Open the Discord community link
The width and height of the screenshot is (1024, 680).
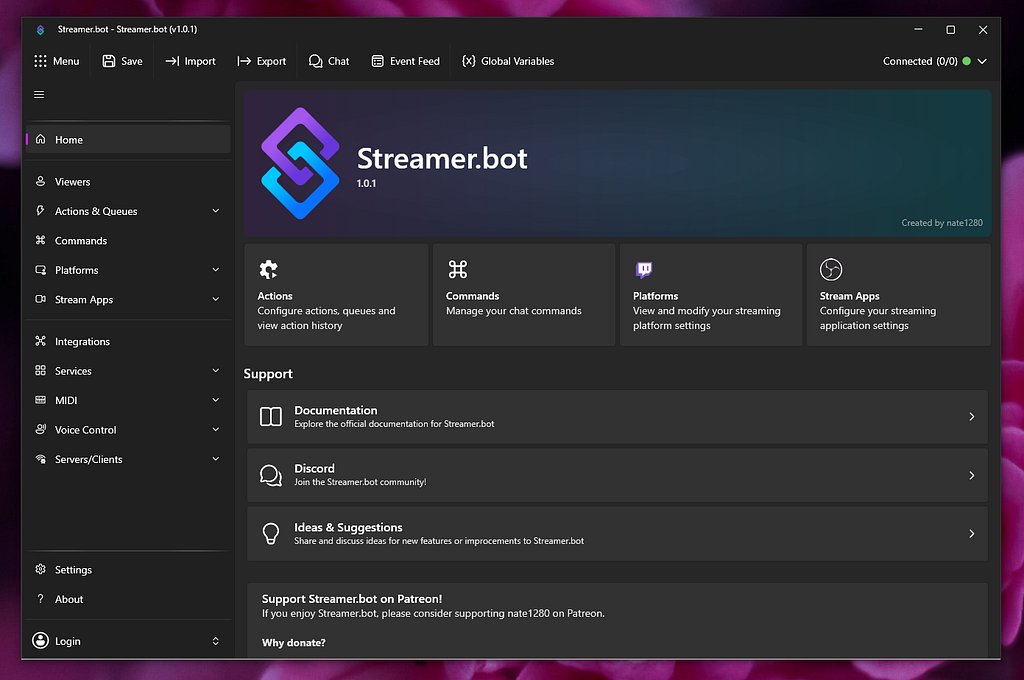[617, 475]
